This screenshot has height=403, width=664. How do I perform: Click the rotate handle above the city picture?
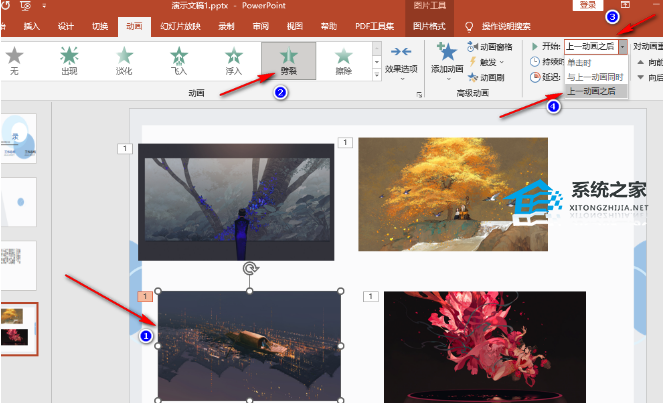[250, 268]
